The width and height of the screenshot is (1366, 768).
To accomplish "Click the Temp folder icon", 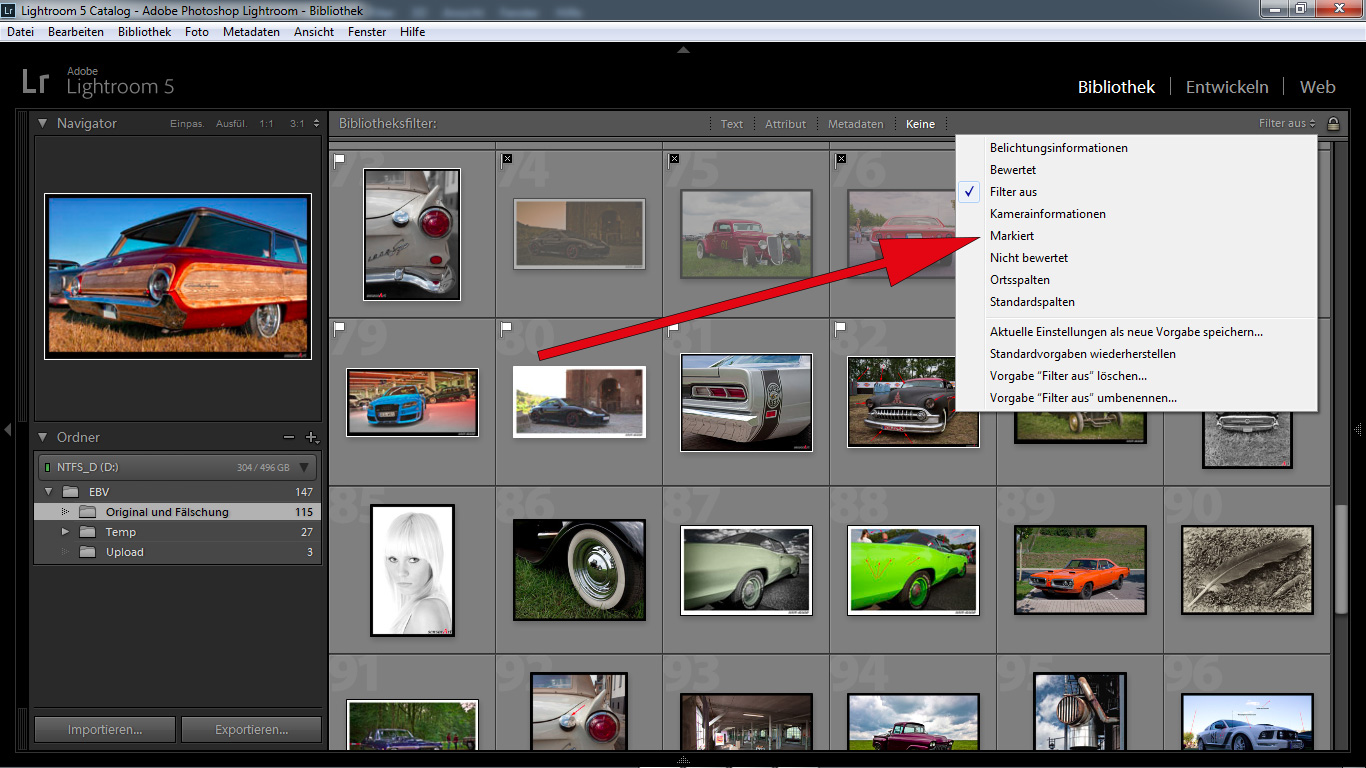I will coord(88,532).
